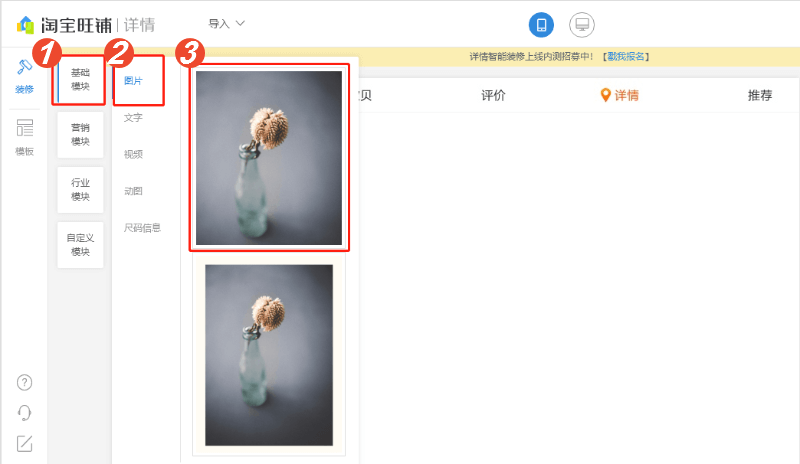
Task: Open the 模板 template layout icon
Action: (24, 128)
